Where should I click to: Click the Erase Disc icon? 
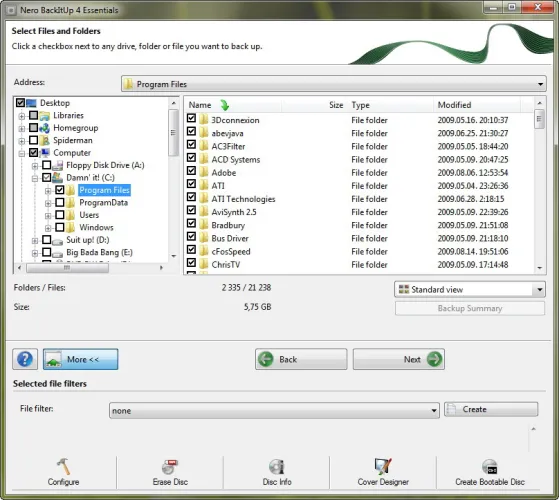170,467
